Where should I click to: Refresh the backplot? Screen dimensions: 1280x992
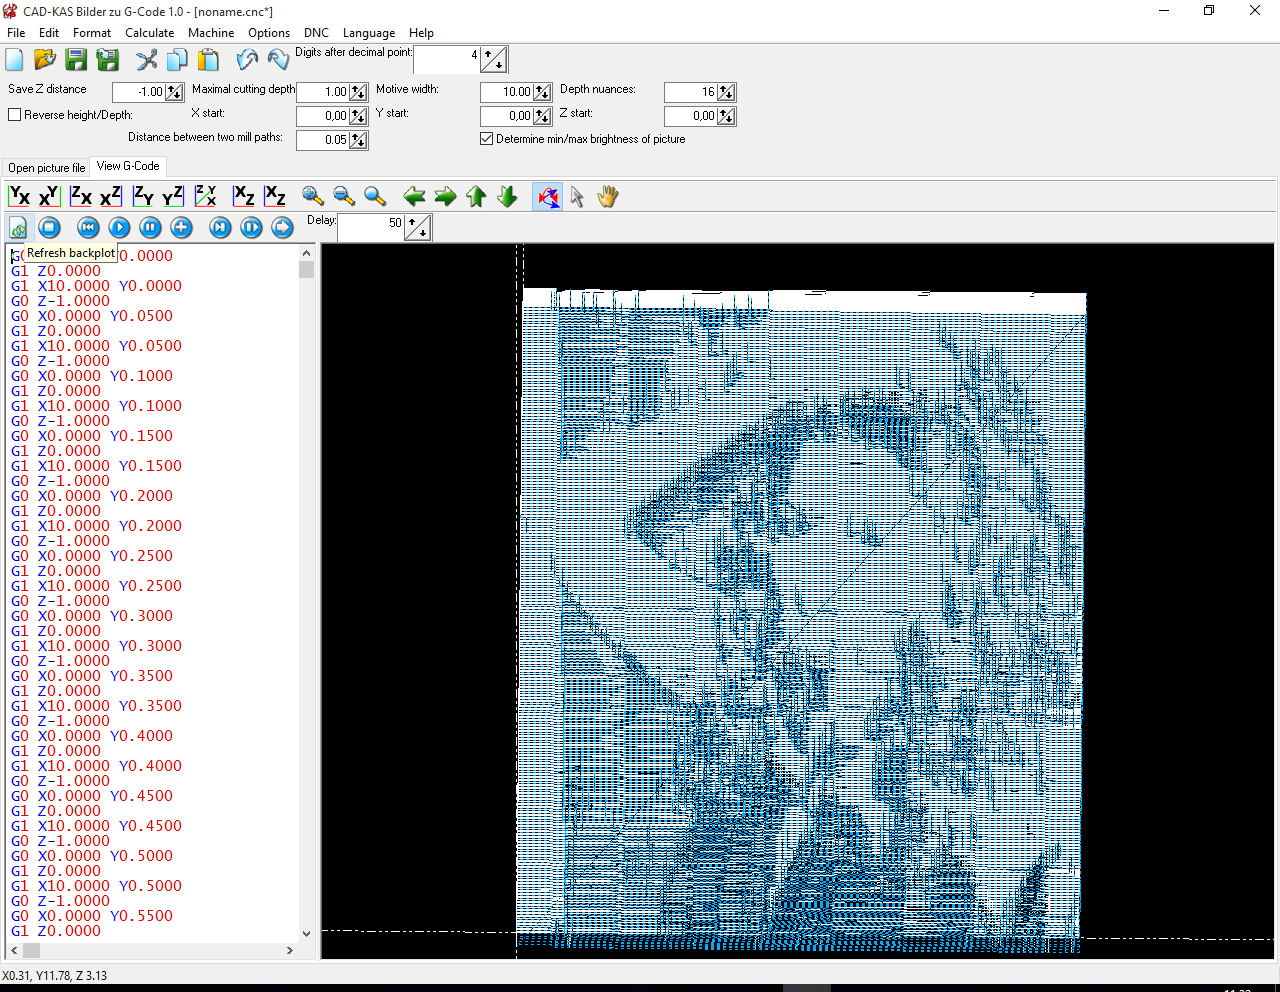click(x=18, y=228)
